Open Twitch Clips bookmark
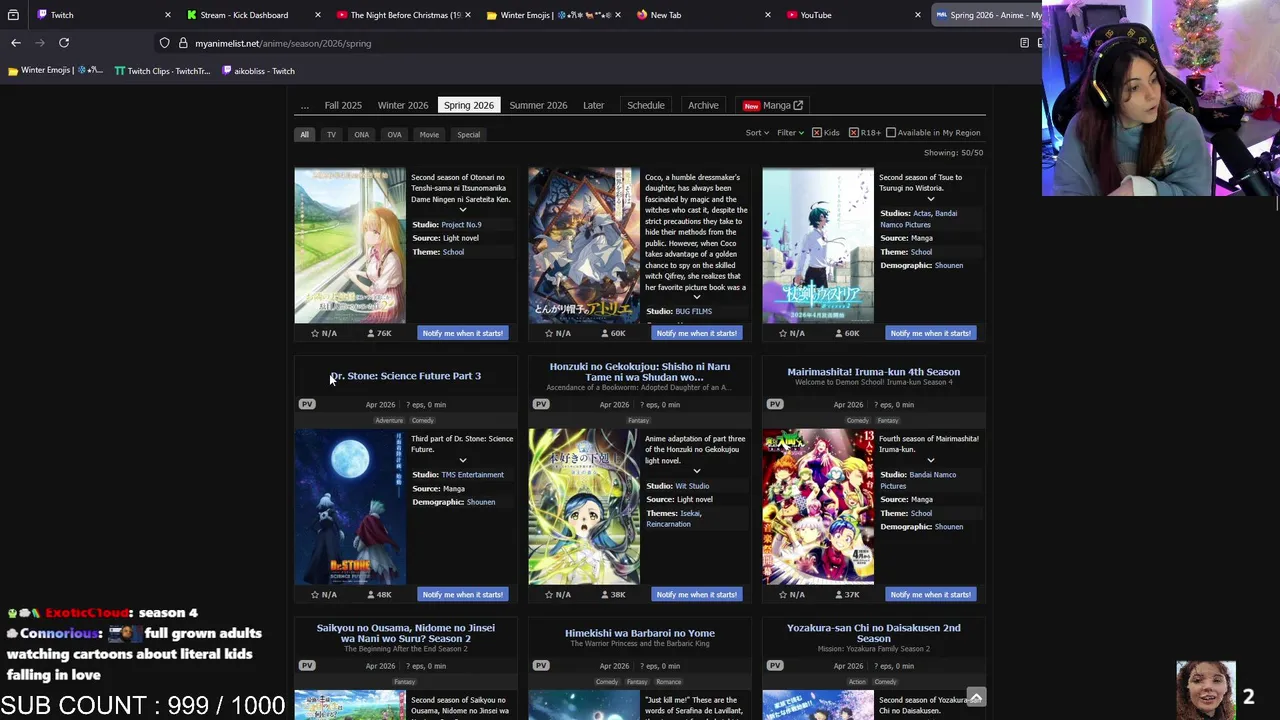The image size is (1280, 720). (x=162, y=71)
